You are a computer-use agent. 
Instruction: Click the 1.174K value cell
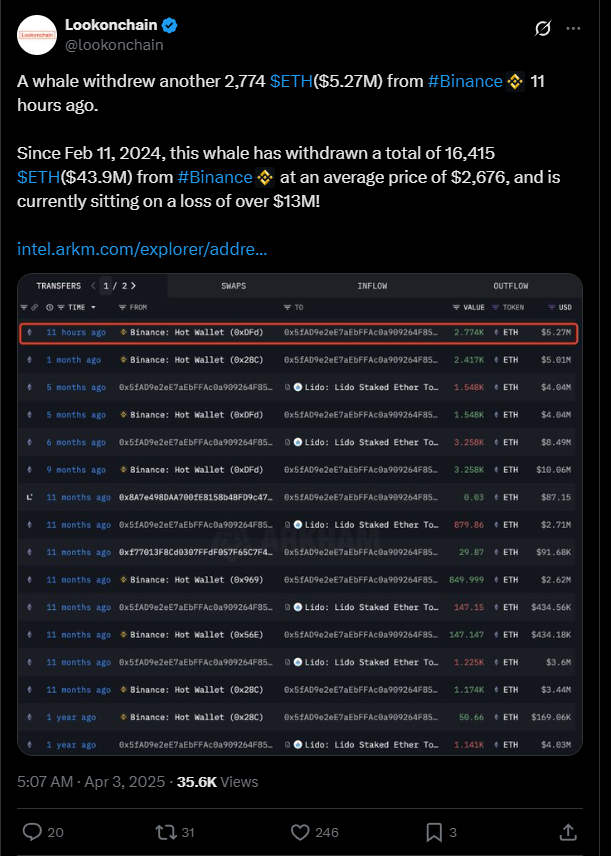tap(469, 690)
